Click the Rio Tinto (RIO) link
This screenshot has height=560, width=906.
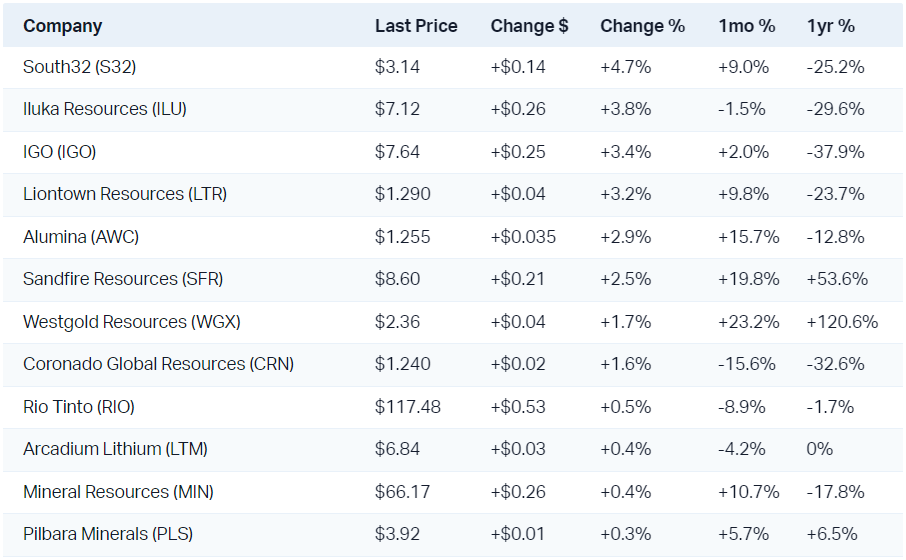[79, 407]
